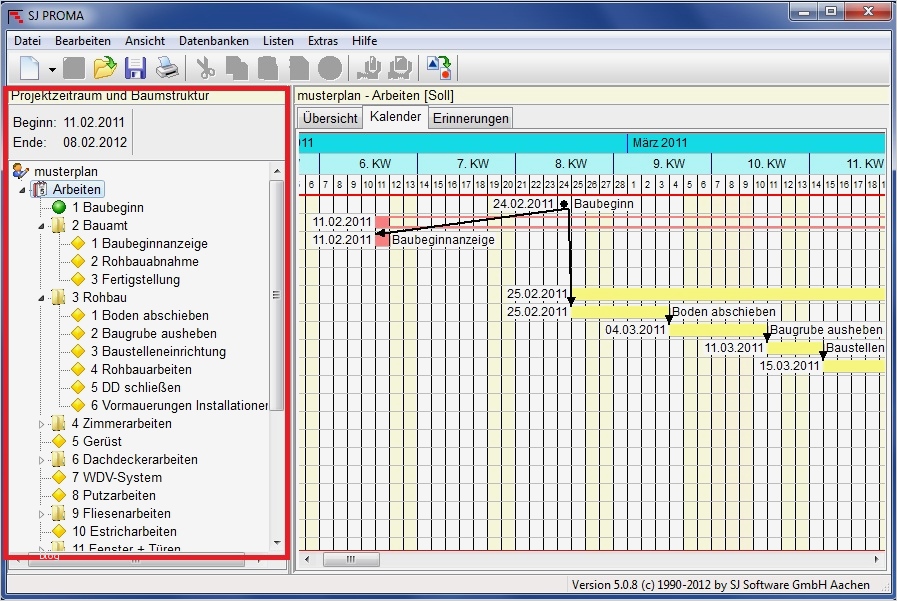Click the folder icon of 2 Bauamt
This screenshot has width=897, height=601.
[58, 225]
